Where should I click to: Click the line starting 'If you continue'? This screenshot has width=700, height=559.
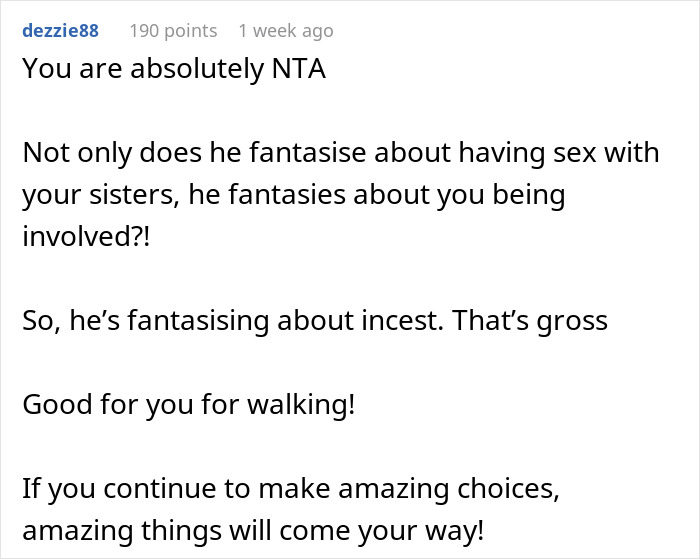(291, 488)
